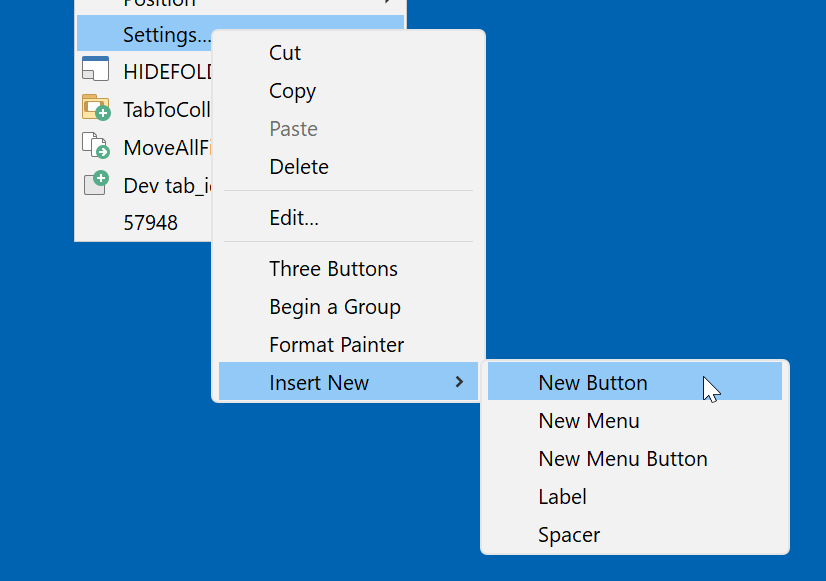826x581 pixels.
Task: Choose Cut from the context menu
Action: tap(285, 53)
